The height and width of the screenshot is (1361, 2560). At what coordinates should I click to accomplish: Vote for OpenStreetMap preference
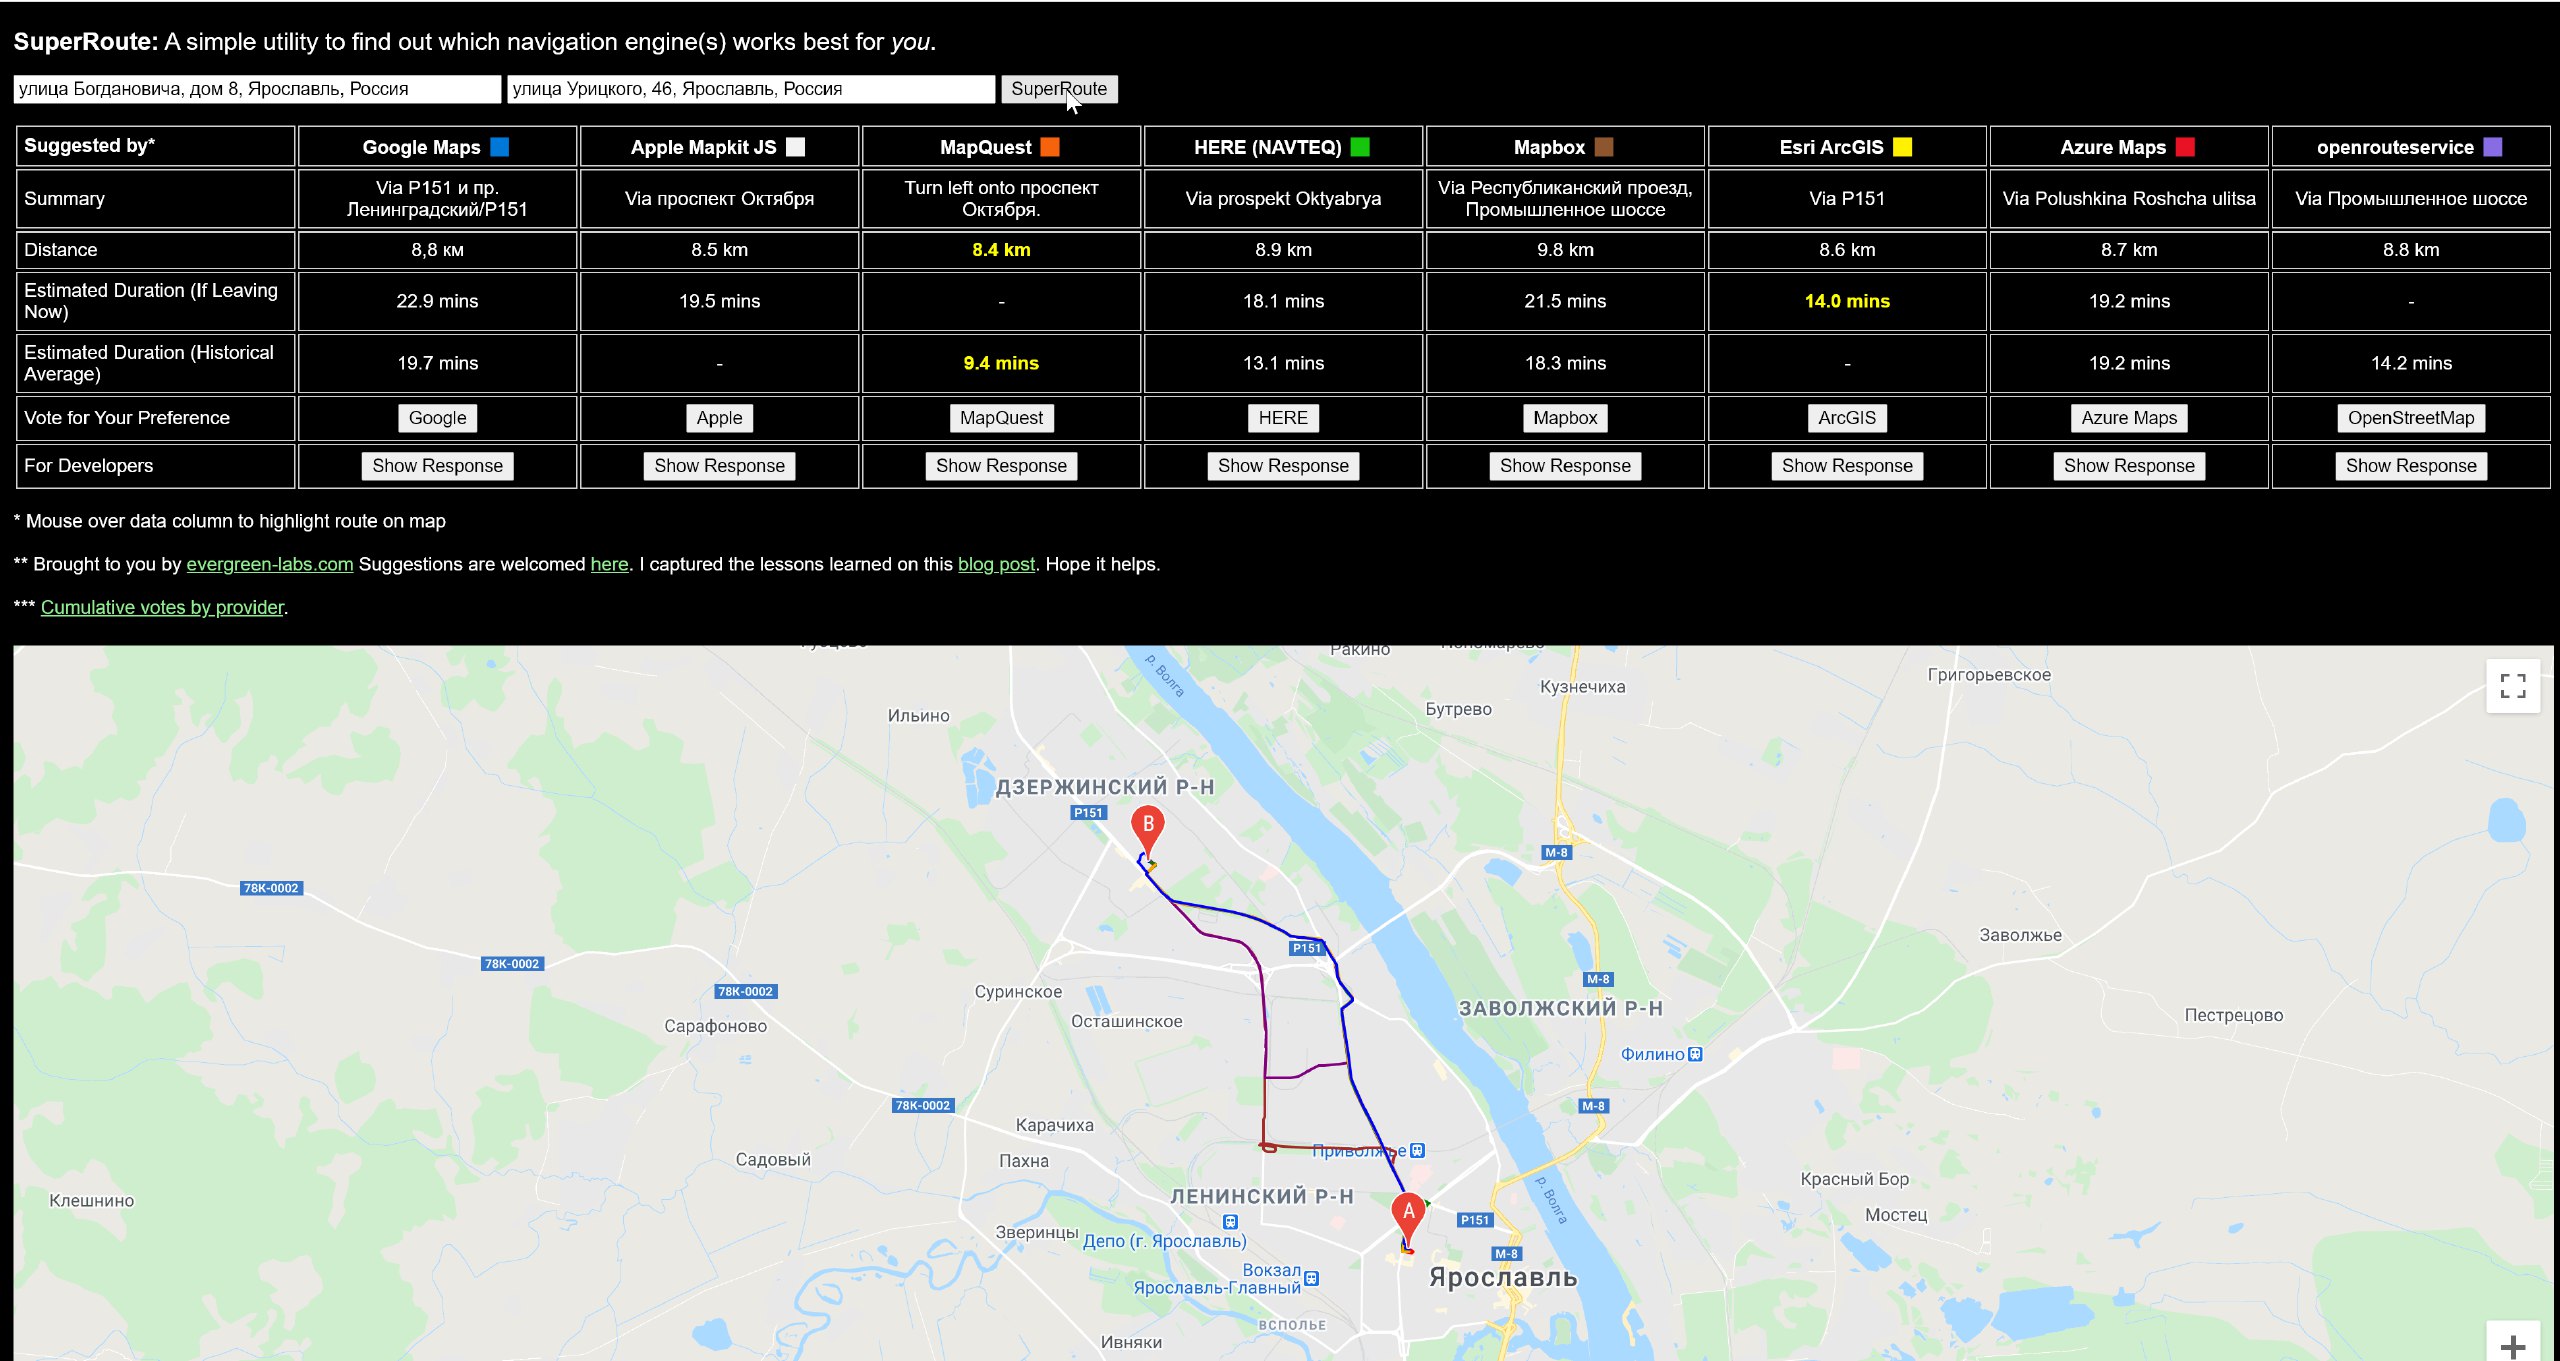coord(2410,418)
